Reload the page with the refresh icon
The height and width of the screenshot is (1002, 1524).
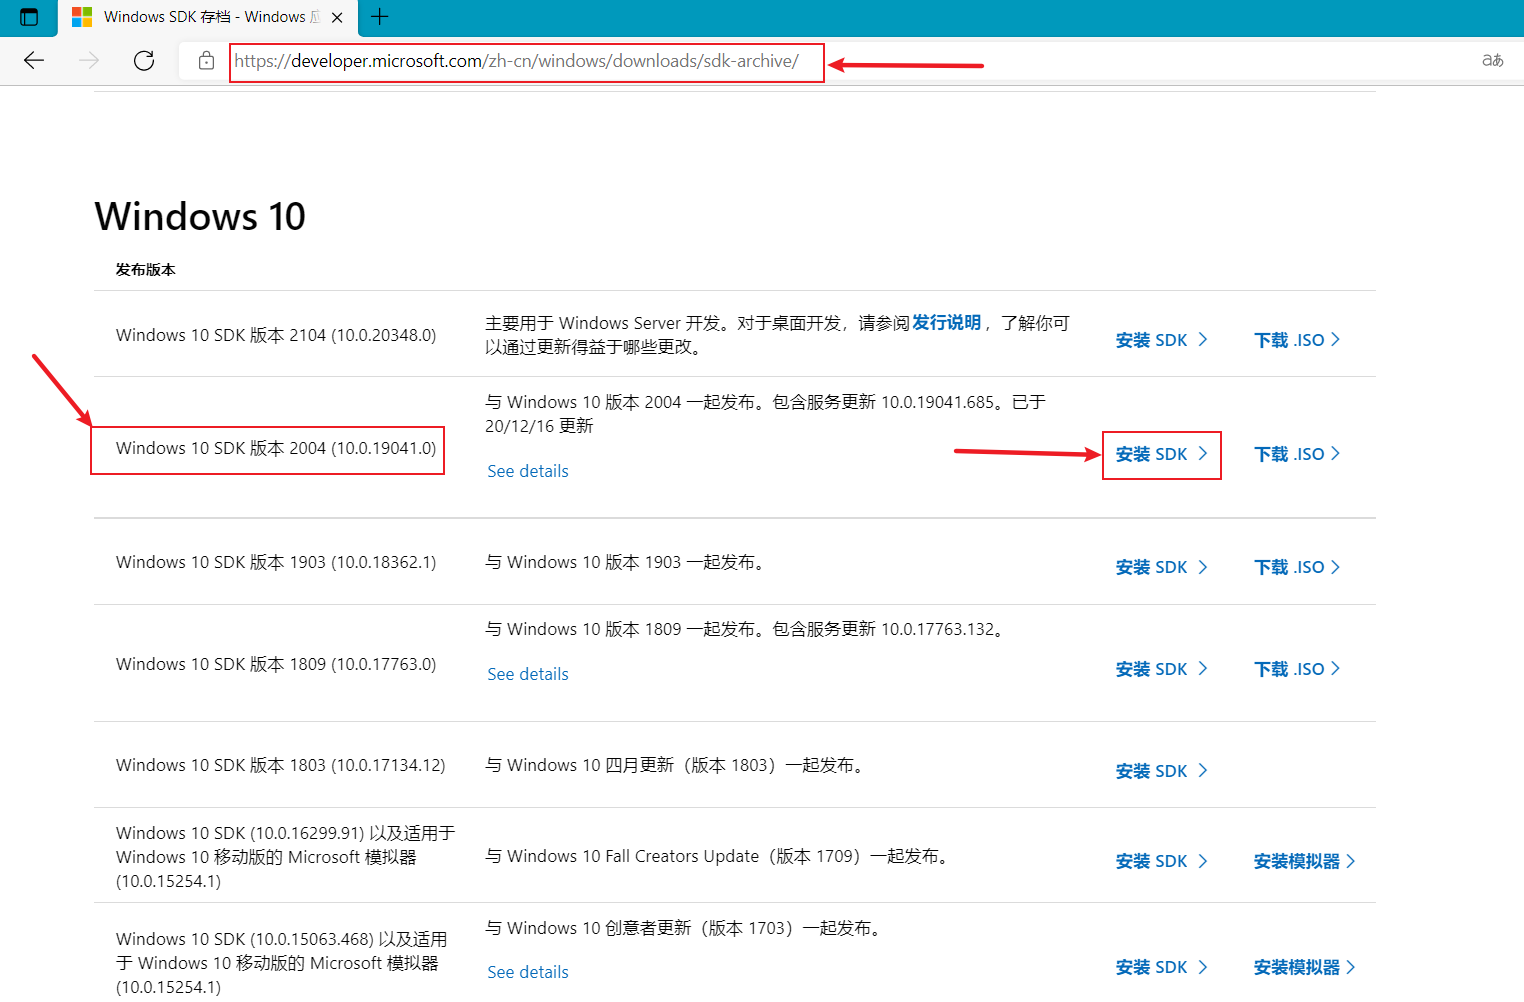click(x=144, y=61)
